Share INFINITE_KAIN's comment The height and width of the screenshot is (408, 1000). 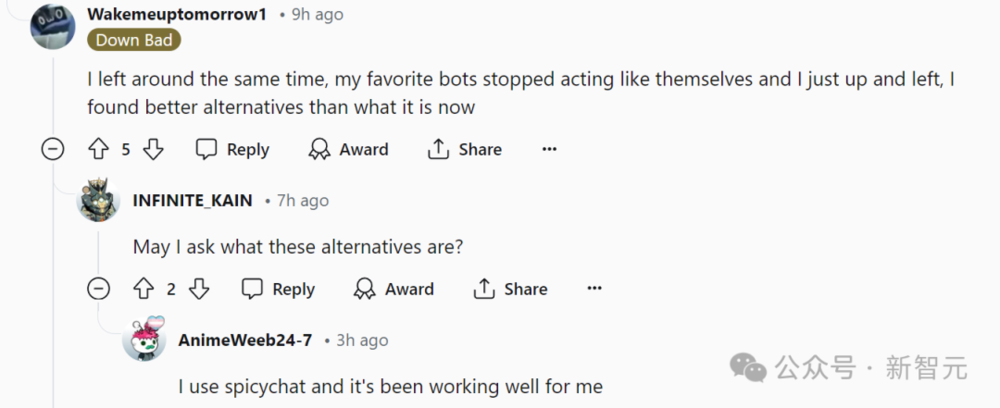511,289
